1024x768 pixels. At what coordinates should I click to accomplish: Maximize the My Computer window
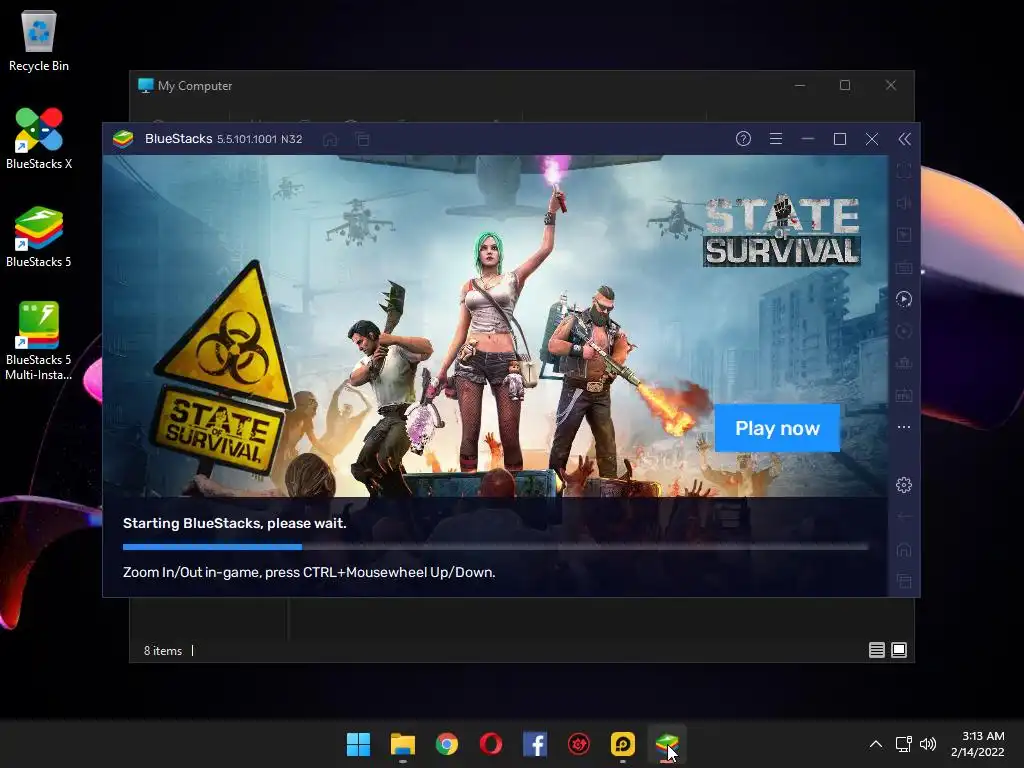pyautogui.click(x=845, y=86)
